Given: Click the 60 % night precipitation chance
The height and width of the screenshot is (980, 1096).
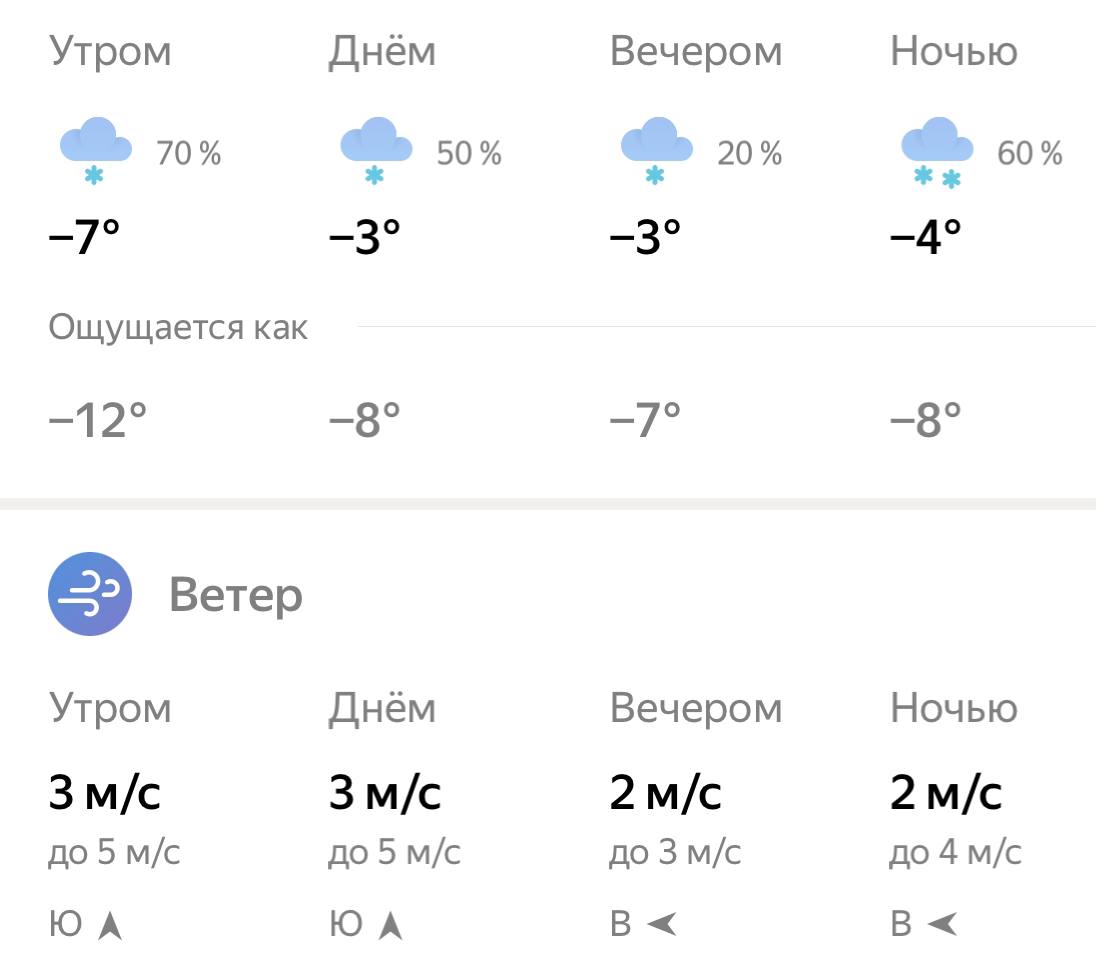Looking at the screenshot, I should 1029,154.
